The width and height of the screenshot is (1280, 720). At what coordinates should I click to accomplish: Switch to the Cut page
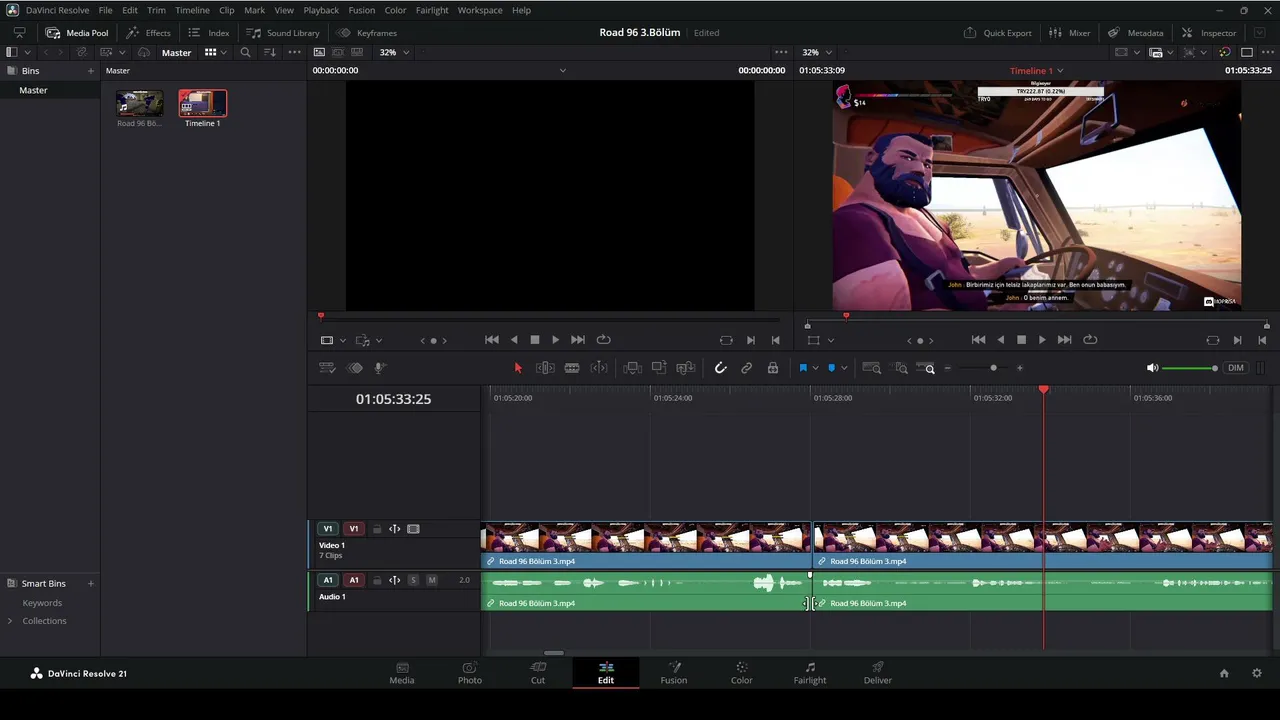538,673
